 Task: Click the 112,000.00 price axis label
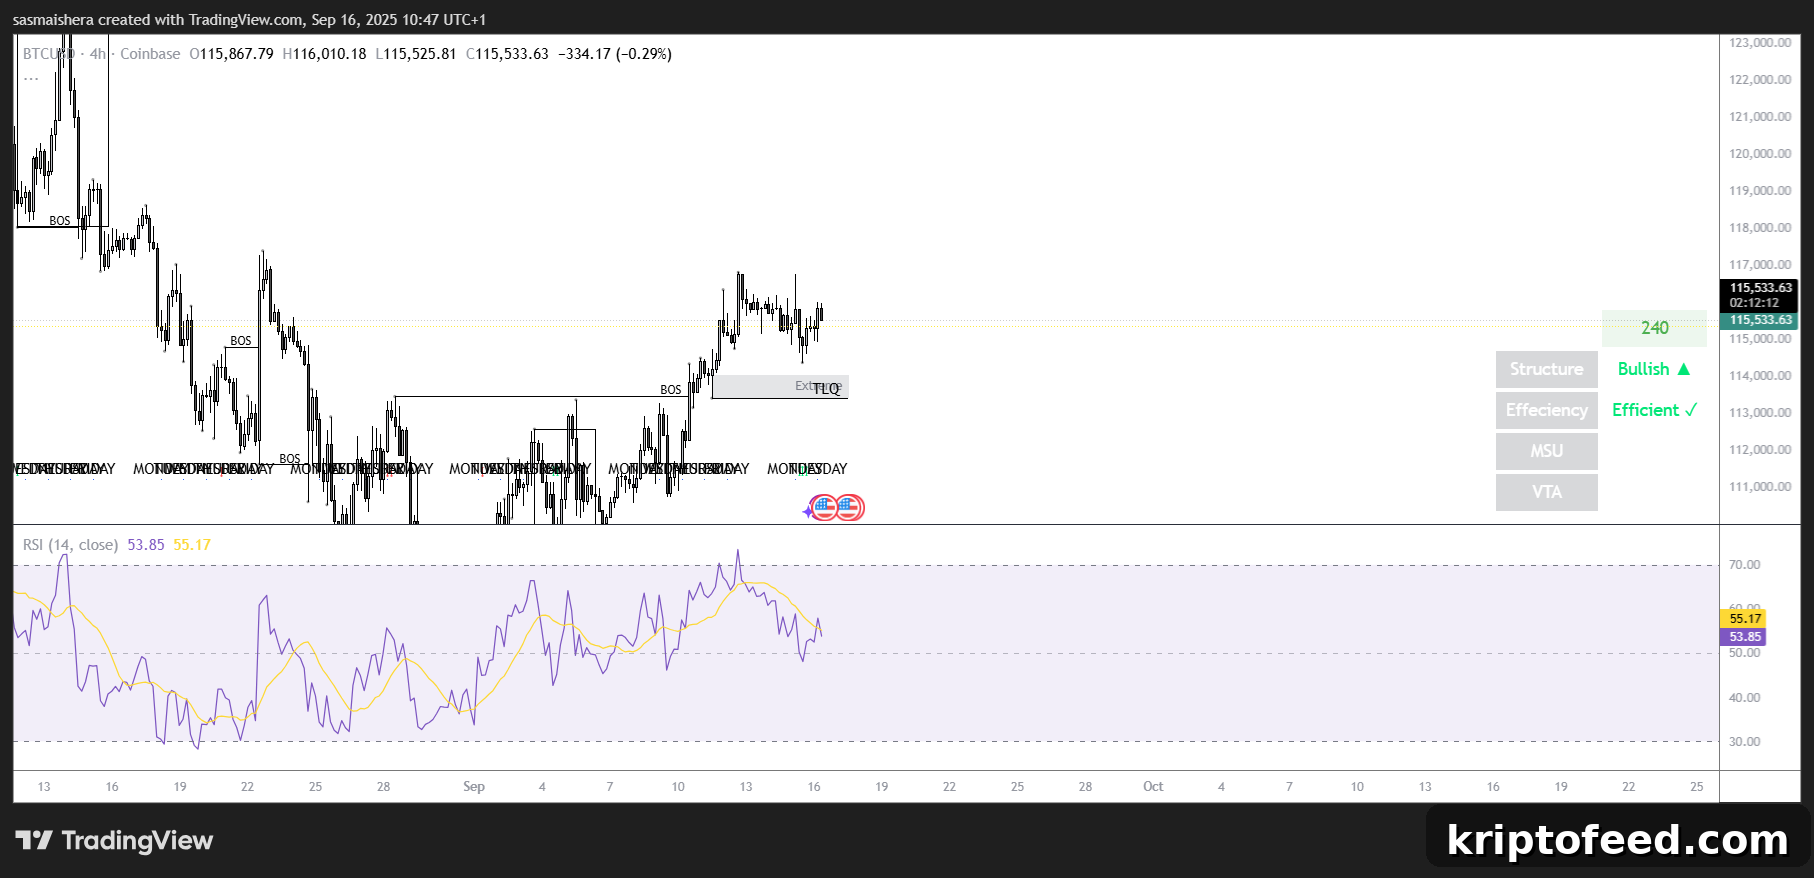[x=1760, y=450]
